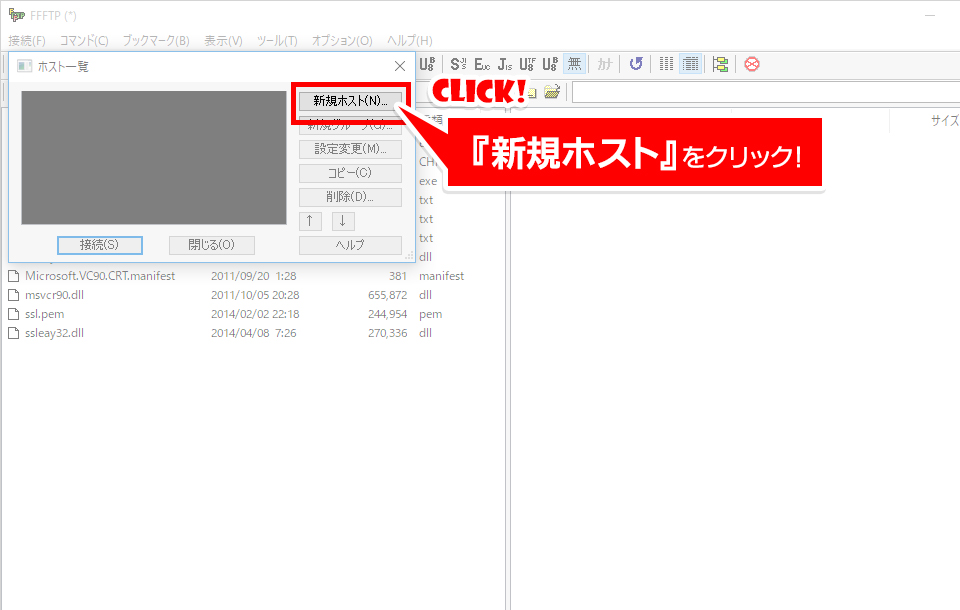The image size is (960, 610).
Task: Click date 2014/04/08 7:26
Action: pos(253,333)
